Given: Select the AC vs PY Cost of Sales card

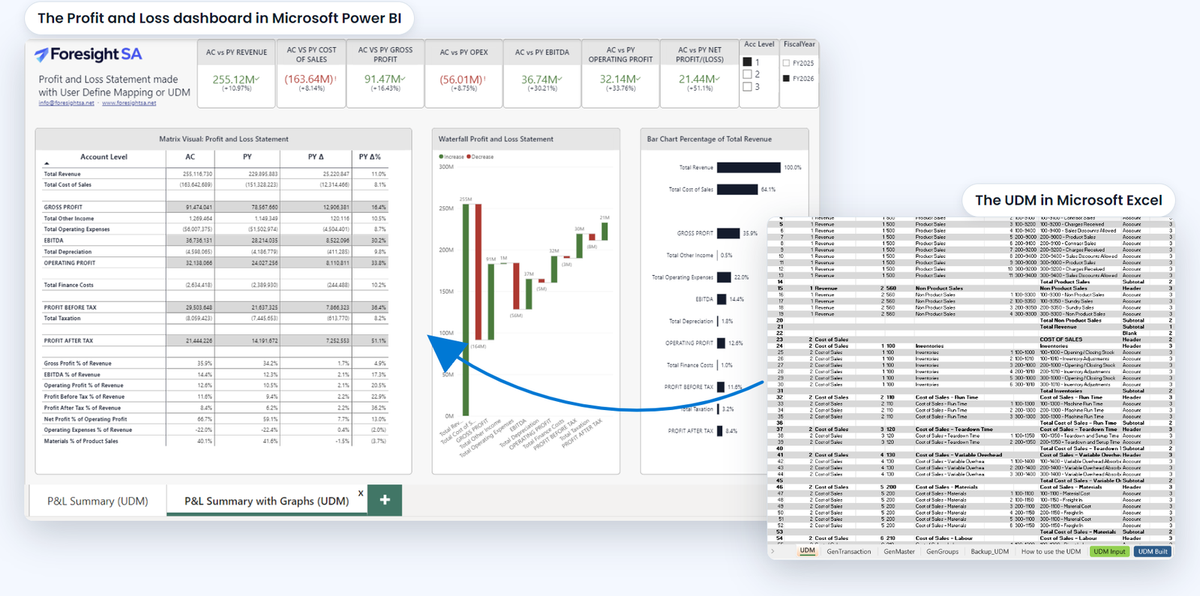Looking at the screenshot, I should [313, 73].
